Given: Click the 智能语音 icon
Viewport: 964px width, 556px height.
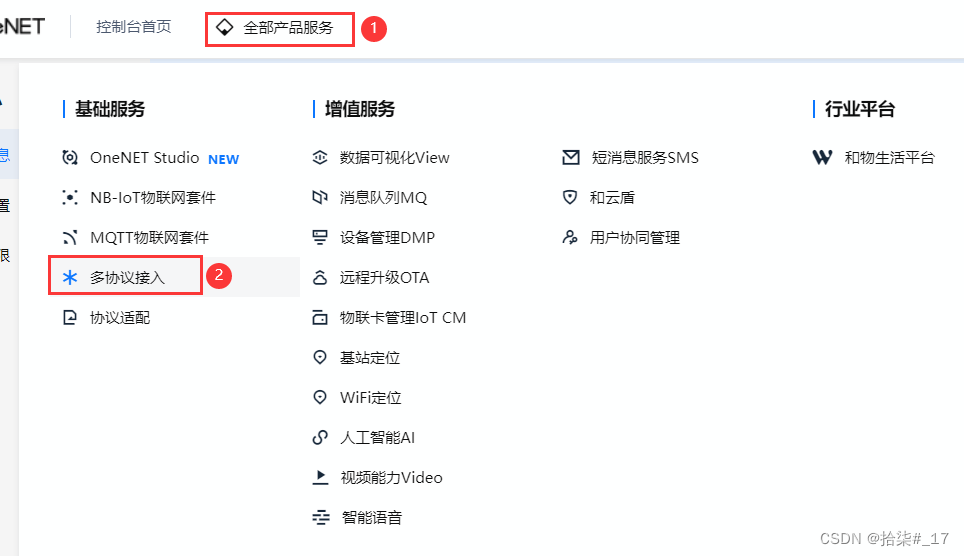Looking at the screenshot, I should coord(320,517).
